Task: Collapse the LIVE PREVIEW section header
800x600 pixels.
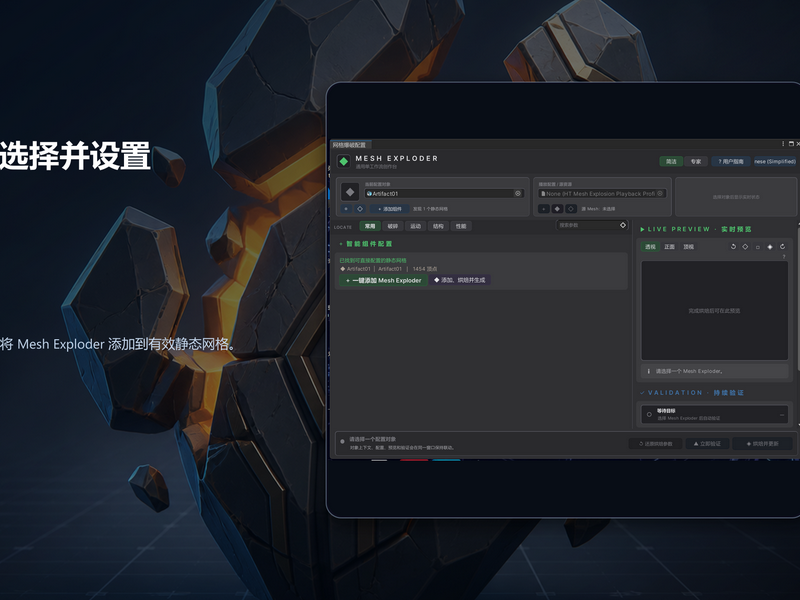Action: coord(695,229)
